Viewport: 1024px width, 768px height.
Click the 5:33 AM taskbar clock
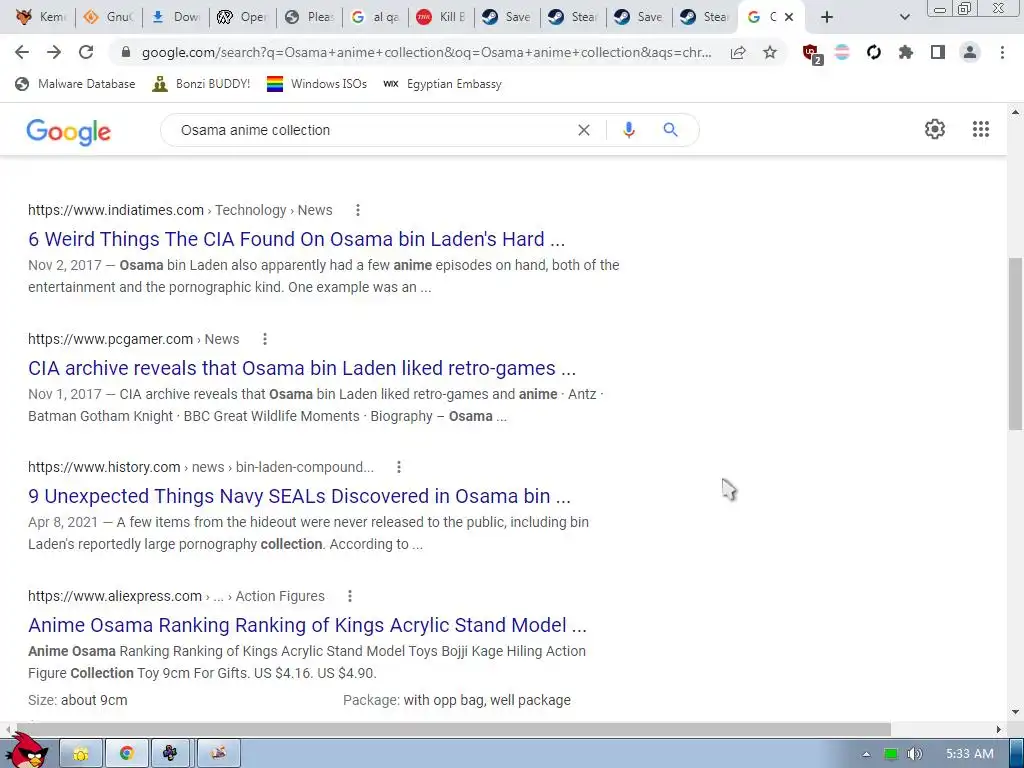[969, 754]
